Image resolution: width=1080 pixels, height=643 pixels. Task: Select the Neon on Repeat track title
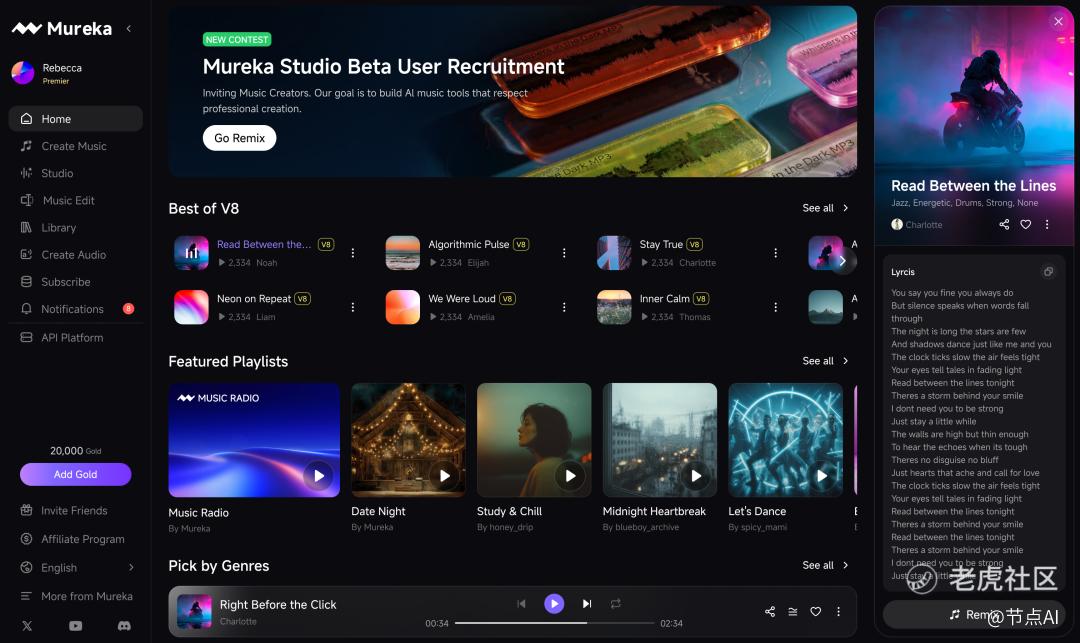pyautogui.click(x=254, y=299)
